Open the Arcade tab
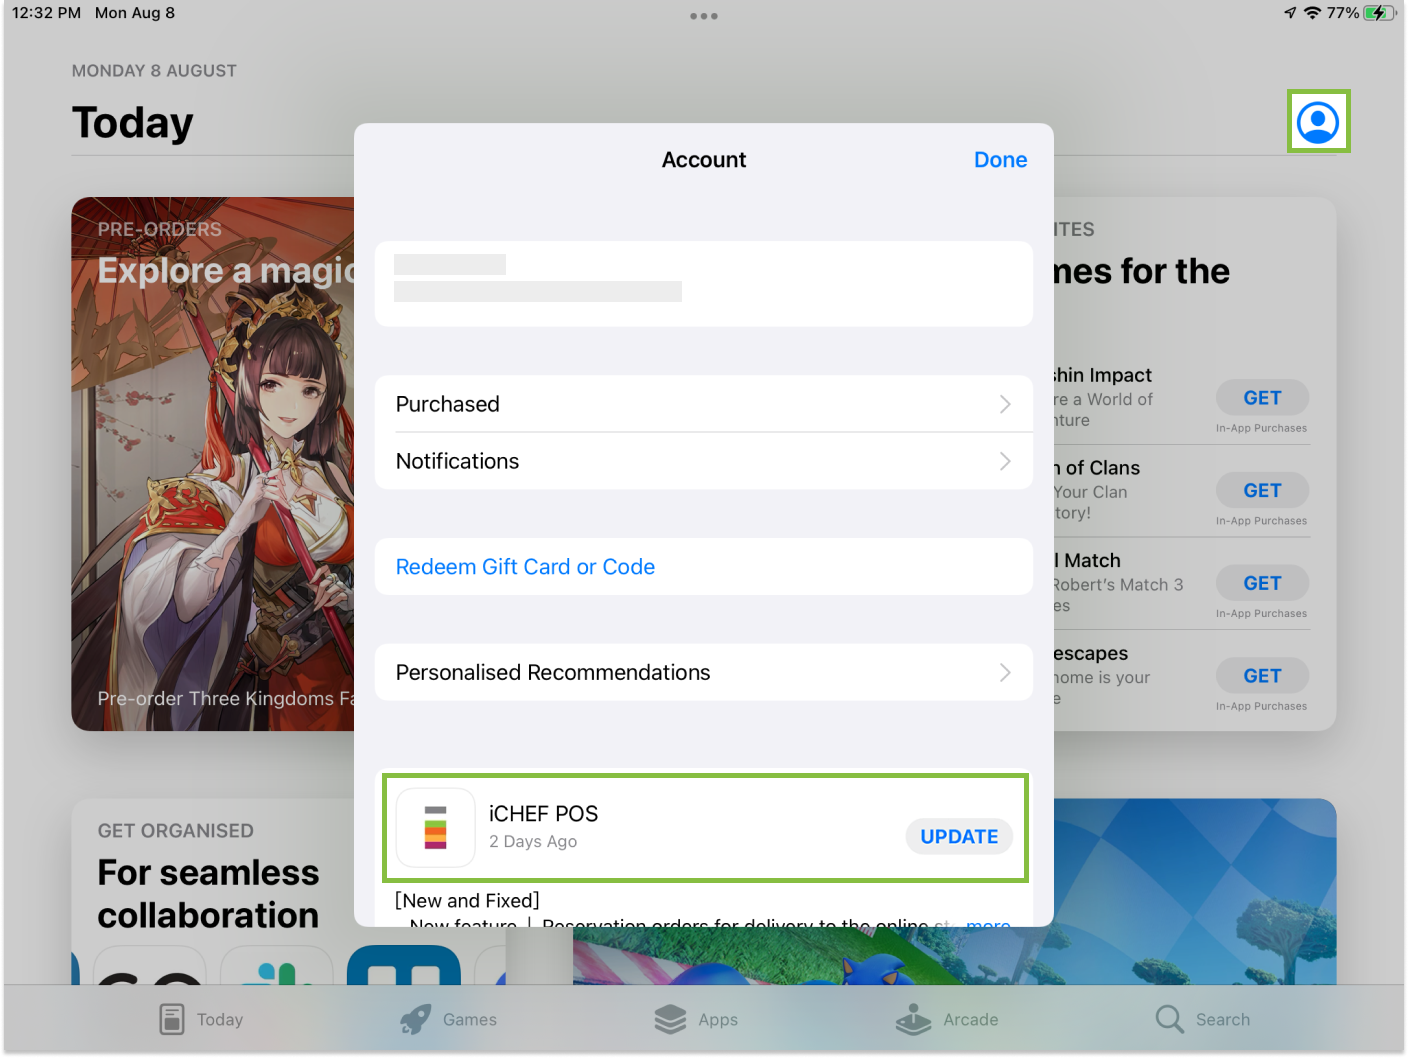Image resolution: width=1408 pixels, height=1058 pixels. pos(946,1019)
